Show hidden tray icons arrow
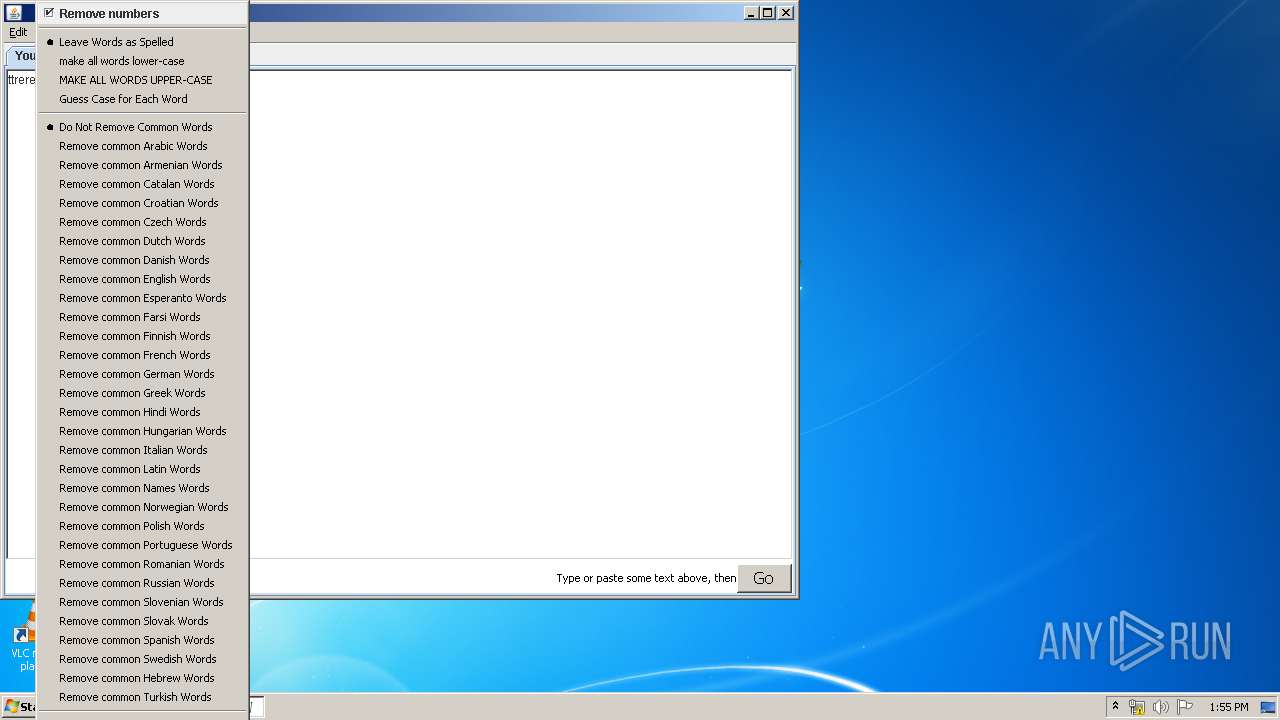1280x720 pixels. (x=1115, y=706)
